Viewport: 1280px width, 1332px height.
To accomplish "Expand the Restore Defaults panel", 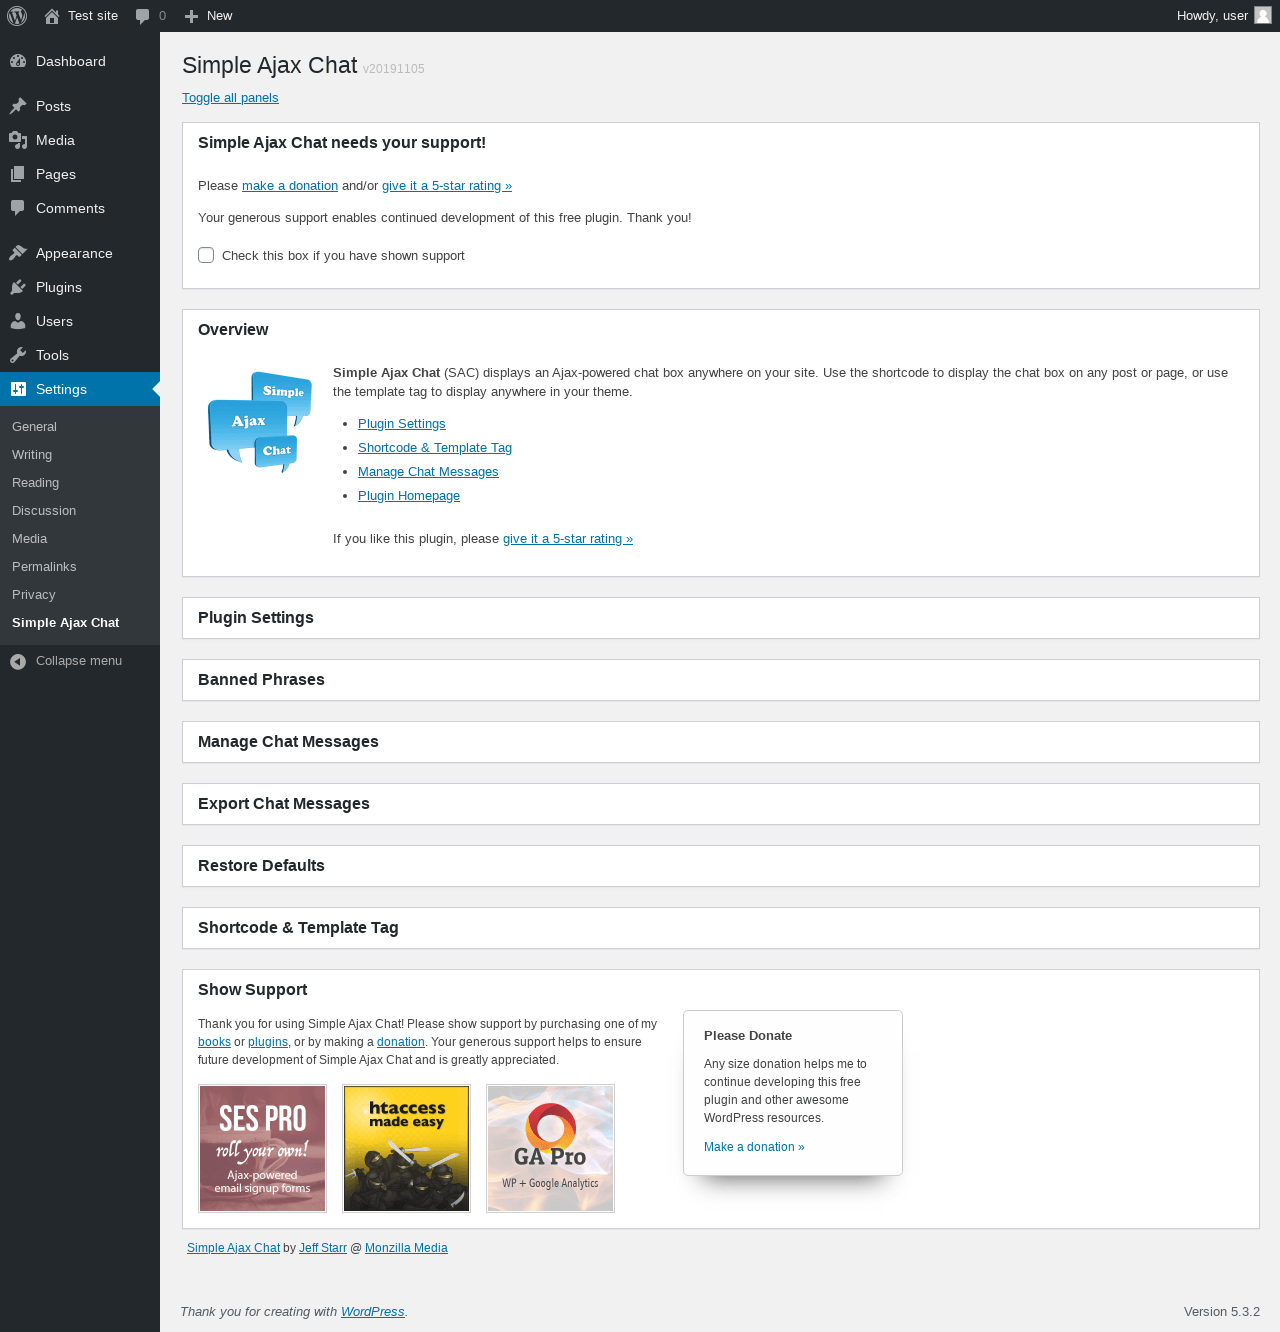I will (x=721, y=866).
